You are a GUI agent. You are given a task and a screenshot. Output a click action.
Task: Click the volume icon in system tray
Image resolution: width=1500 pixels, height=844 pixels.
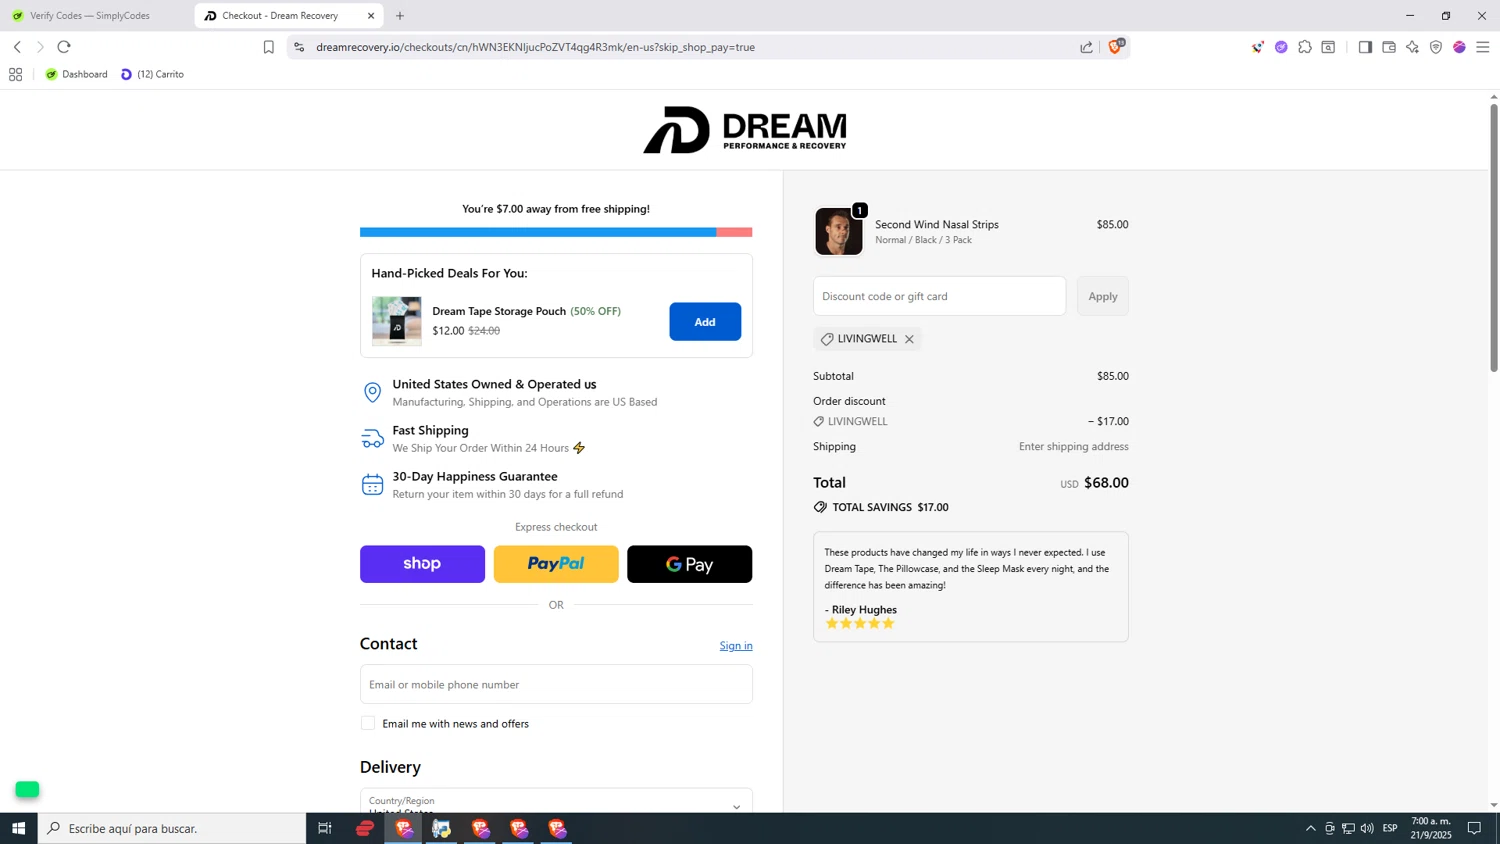tap(1367, 828)
